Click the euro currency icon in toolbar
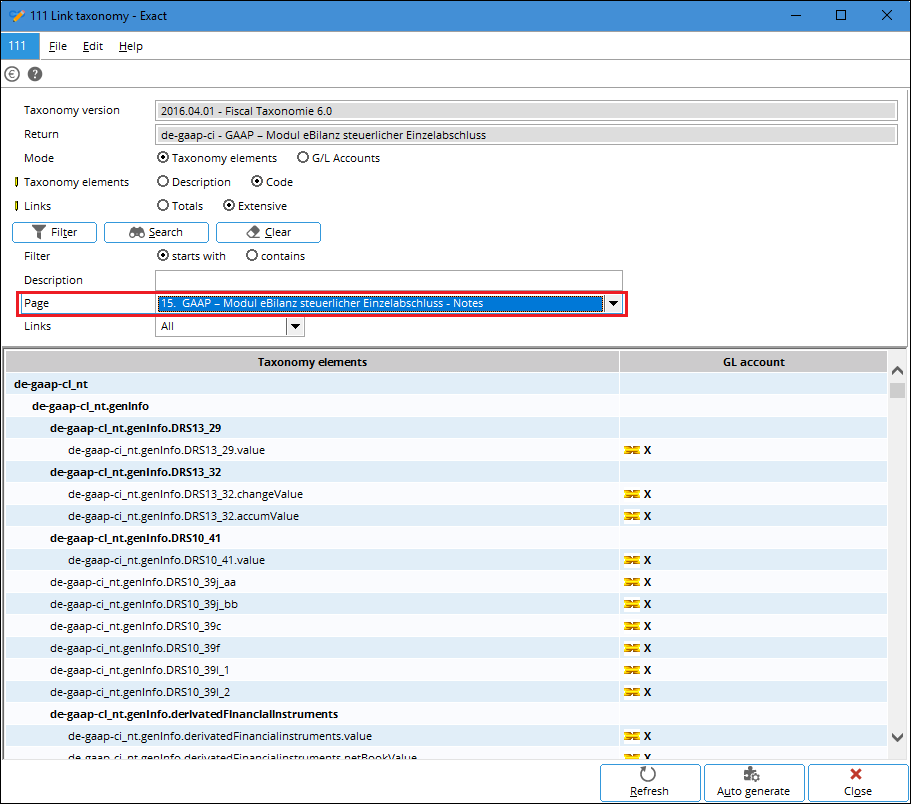 pyautogui.click(x=12, y=74)
